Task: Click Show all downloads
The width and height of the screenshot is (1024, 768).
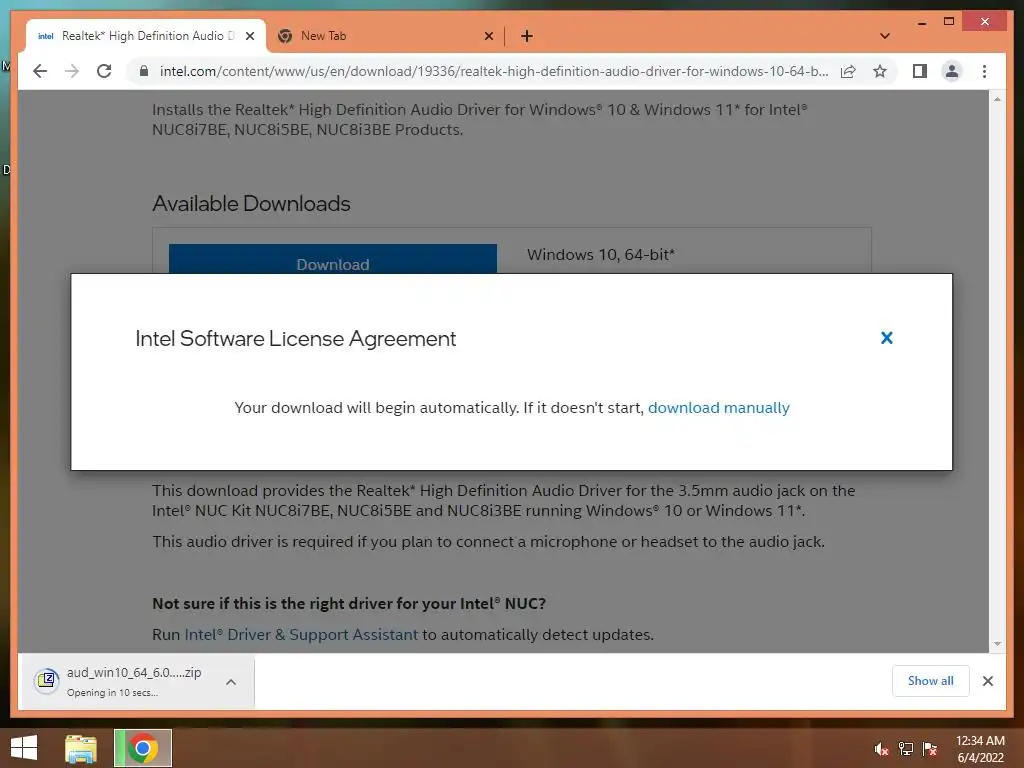Action: pos(931,680)
